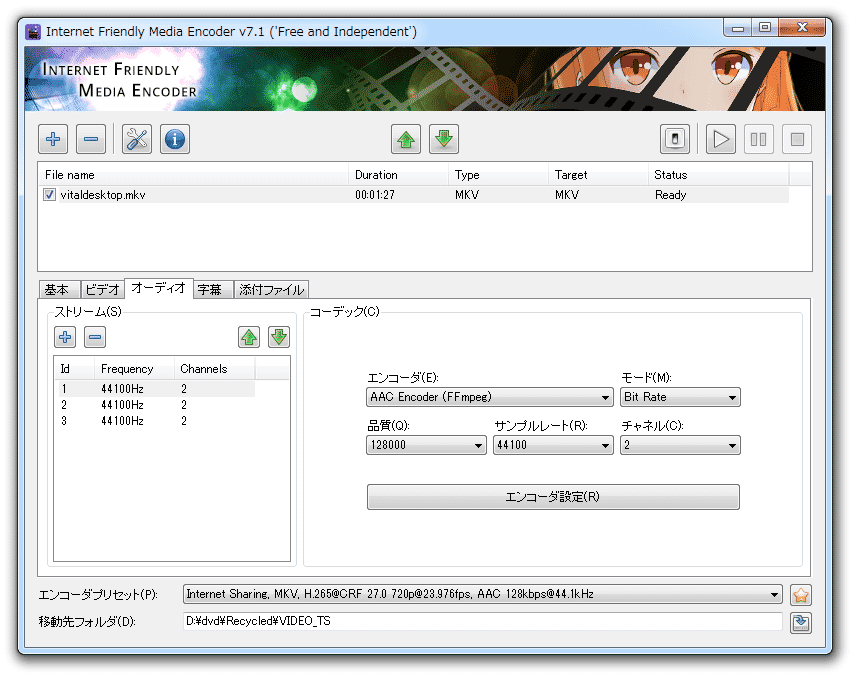Click the application icon in title bar
The width and height of the screenshot is (853, 676).
pos(33,32)
